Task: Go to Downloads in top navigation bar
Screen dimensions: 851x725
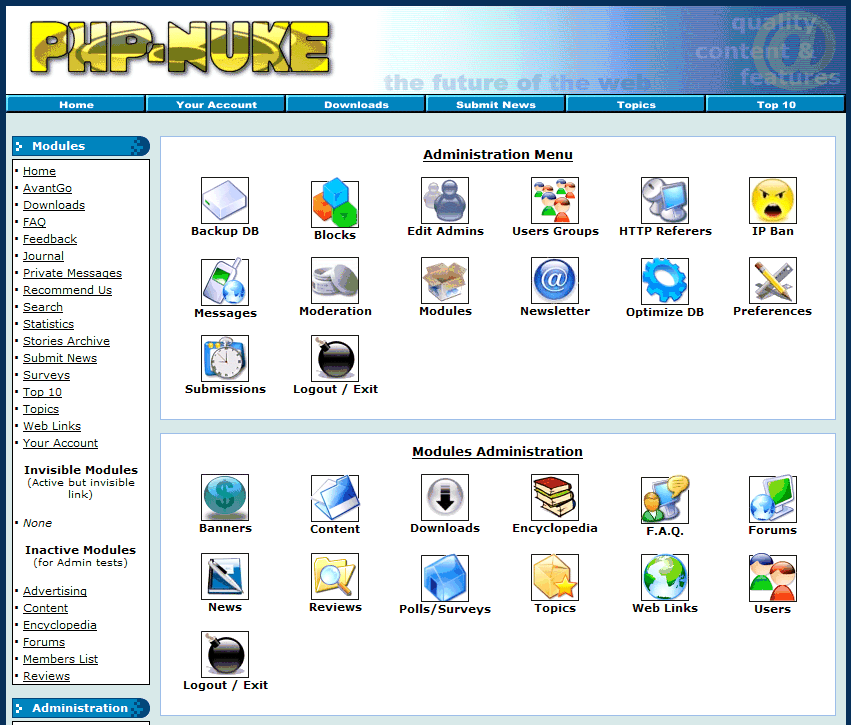Action: click(356, 104)
